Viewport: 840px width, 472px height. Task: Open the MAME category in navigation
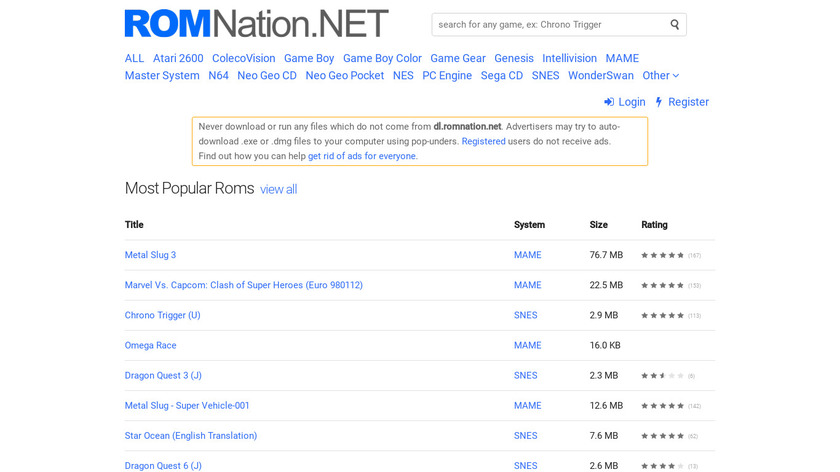pyautogui.click(x=622, y=58)
